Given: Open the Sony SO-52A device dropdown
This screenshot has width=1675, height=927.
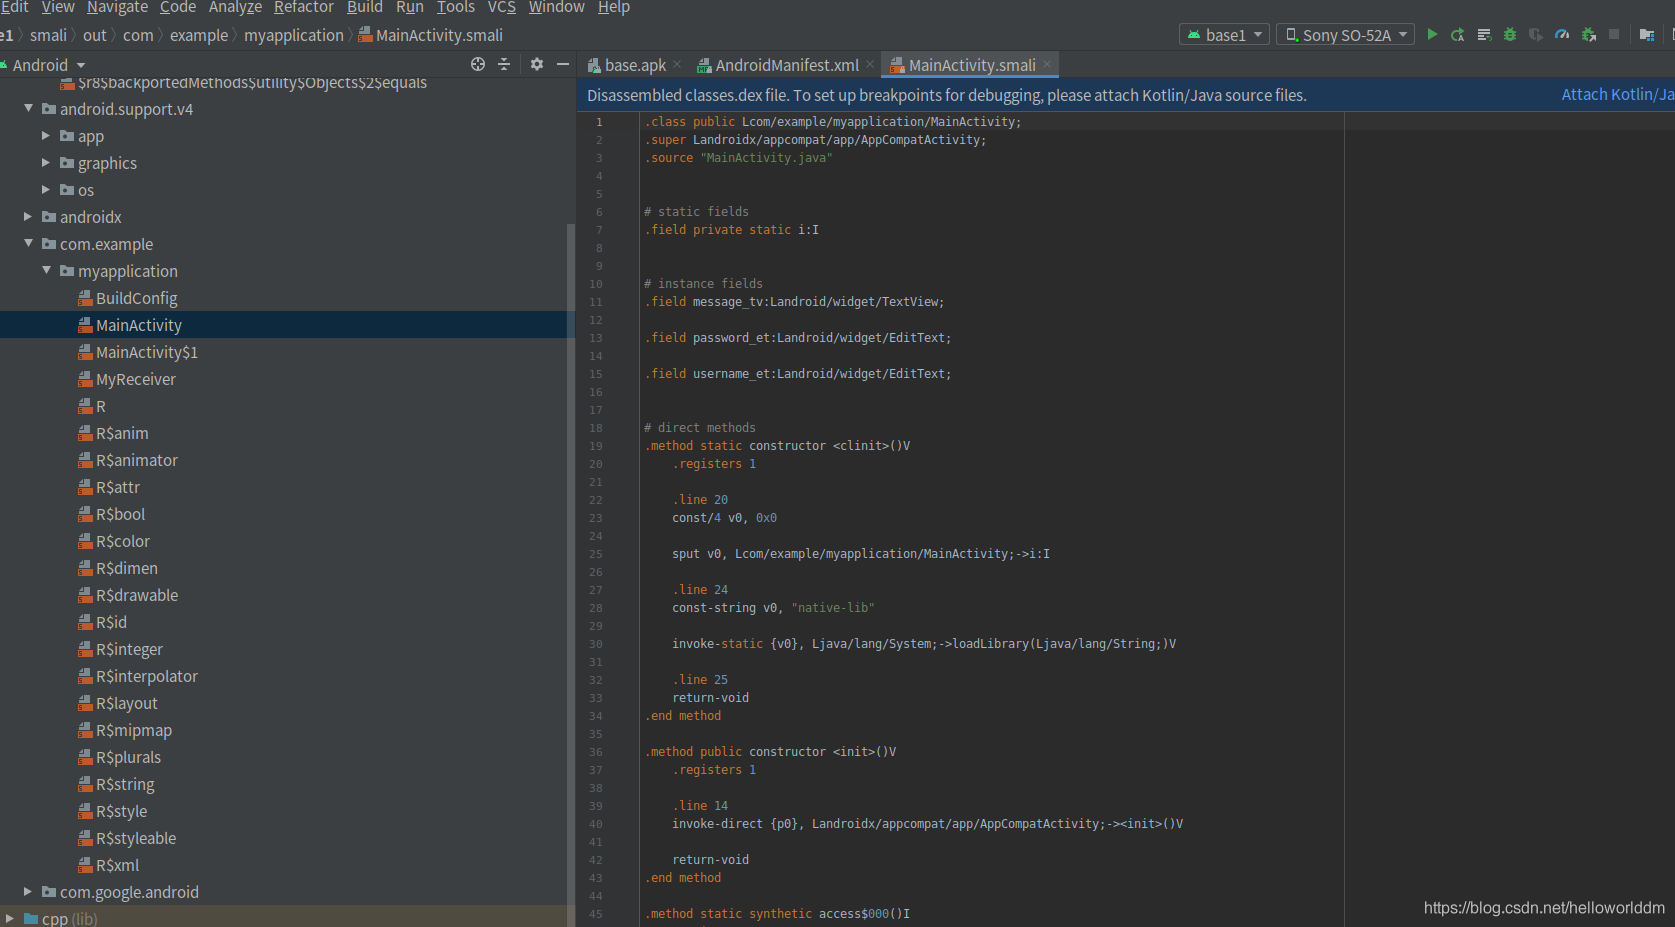Looking at the screenshot, I should pyautogui.click(x=1346, y=35).
